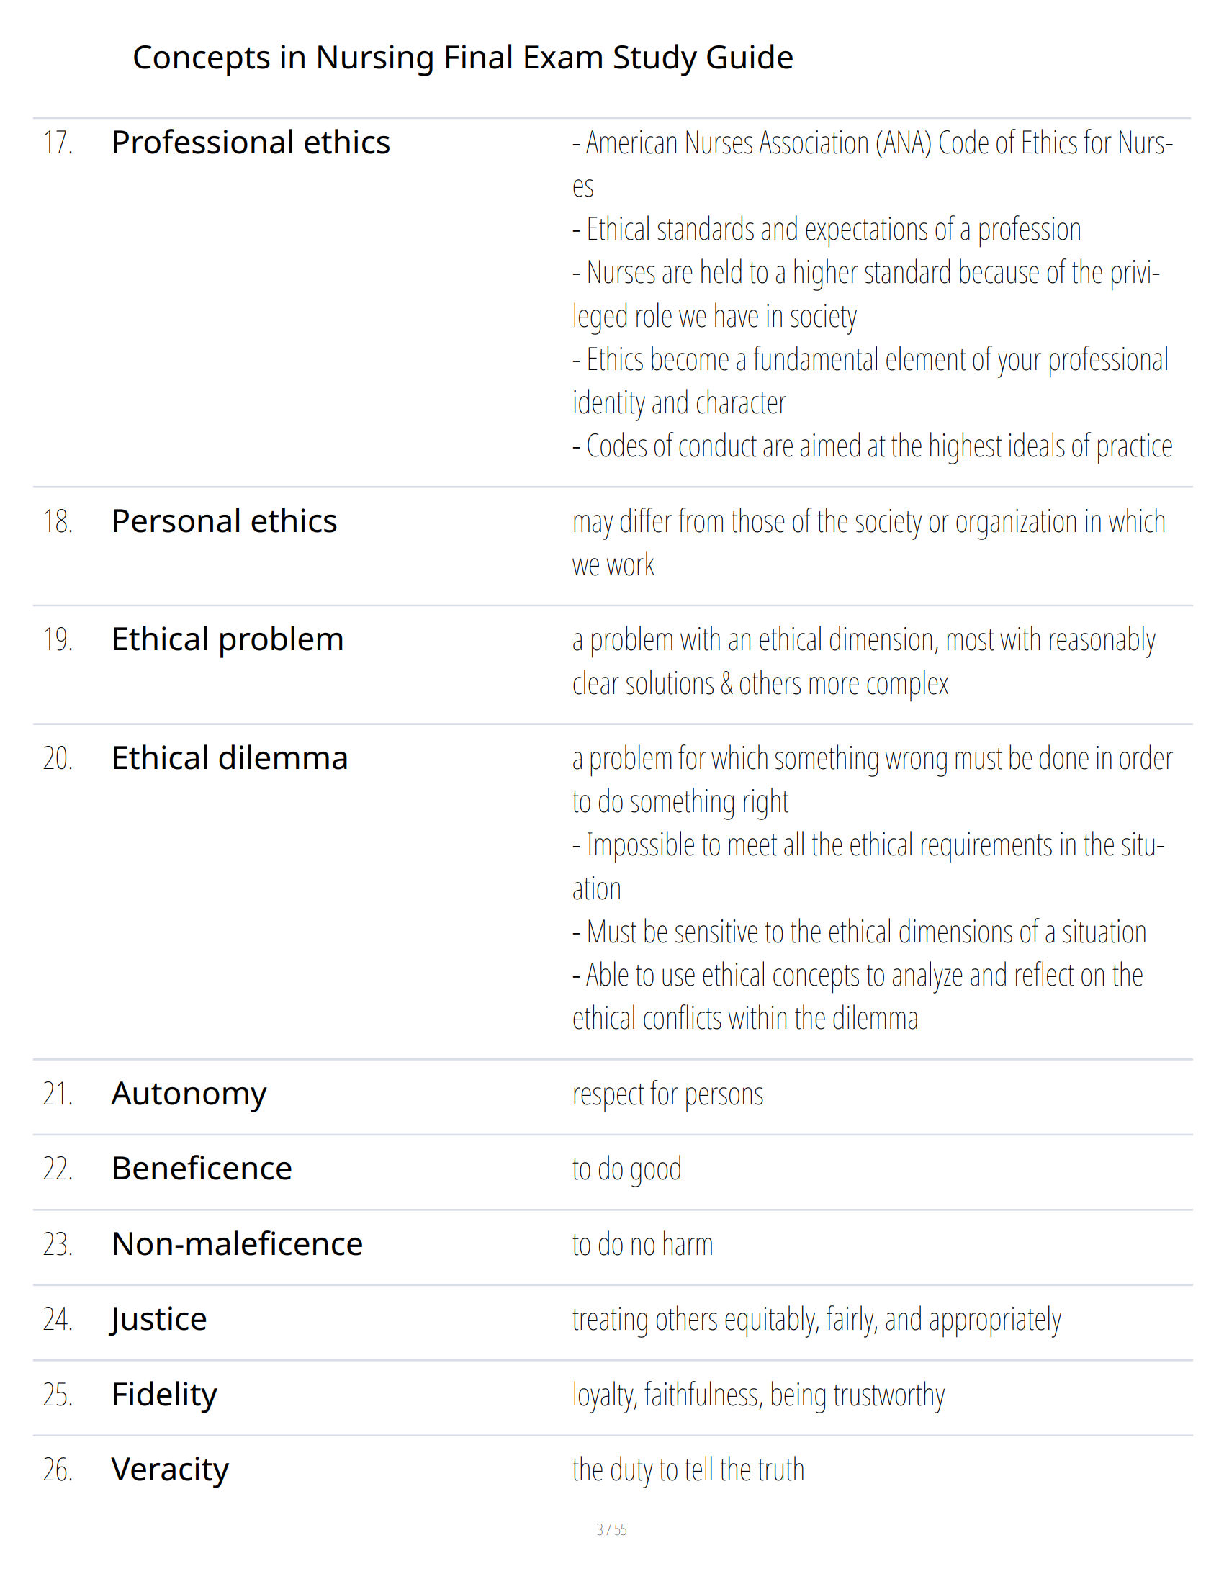The image size is (1224, 1584).
Task: Click the 'Ethical dilemma' heading
Action: 229,759
